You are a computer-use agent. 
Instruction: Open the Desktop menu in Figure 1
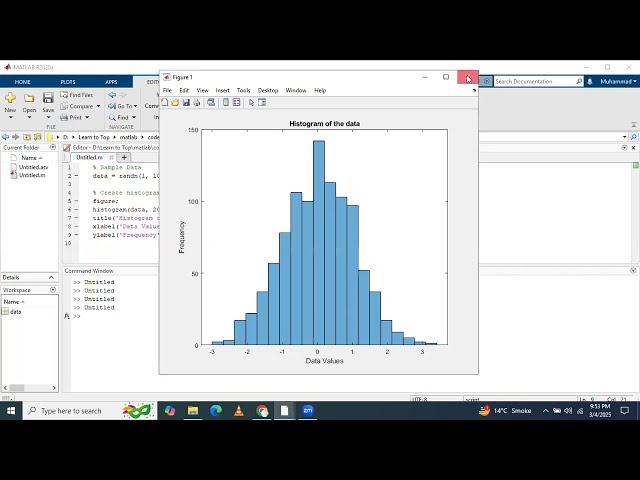(x=268, y=91)
